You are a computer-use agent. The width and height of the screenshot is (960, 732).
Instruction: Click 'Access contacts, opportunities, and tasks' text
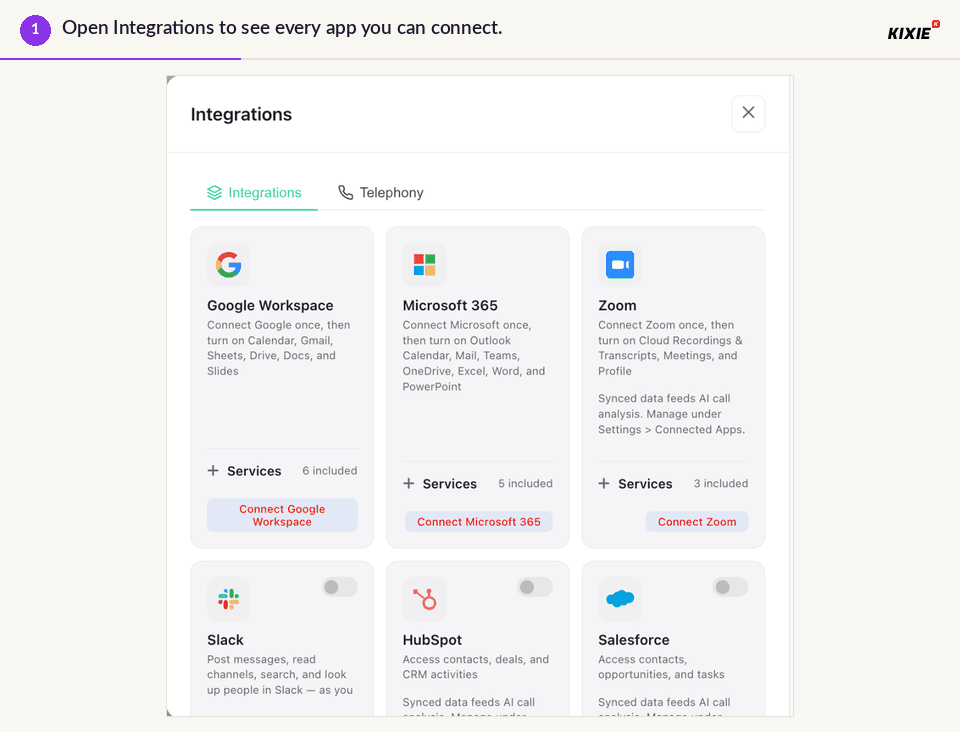tap(661, 667)
